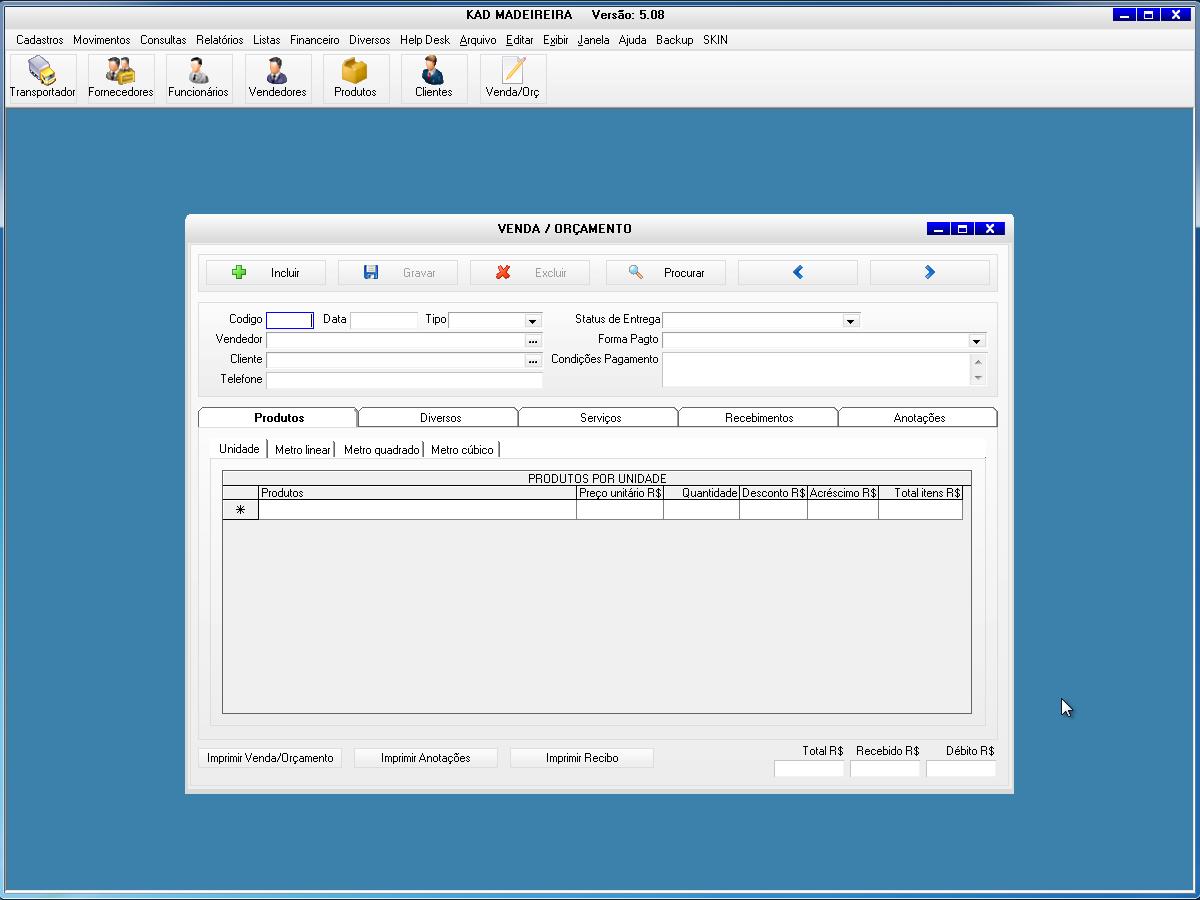Viewport: 1200px width, 900px height.
Task: Open the Backup menu
Action: pos(675,40)
